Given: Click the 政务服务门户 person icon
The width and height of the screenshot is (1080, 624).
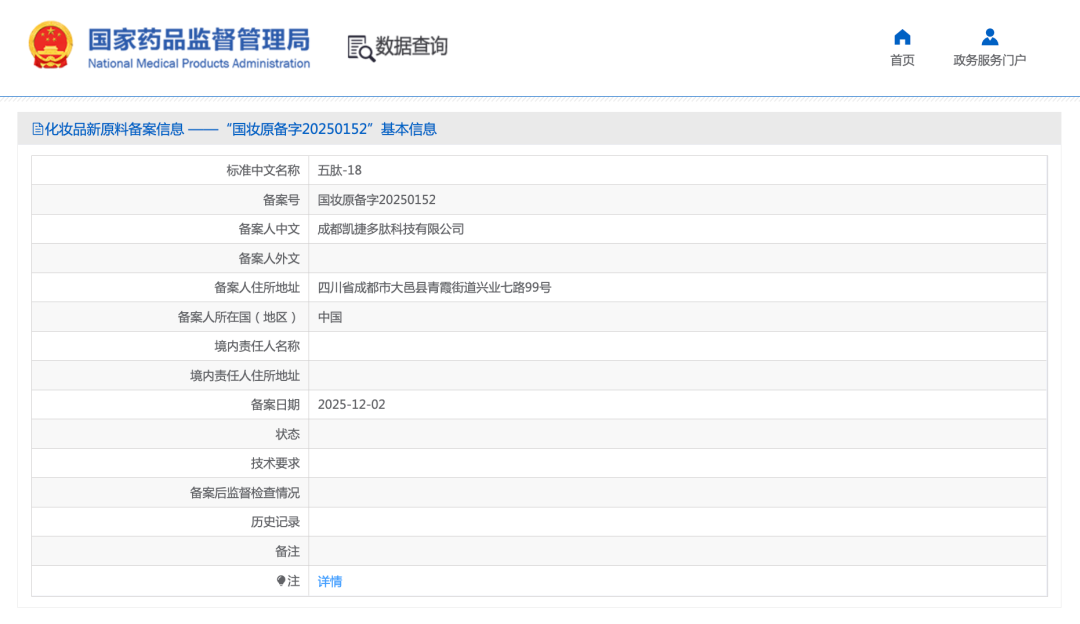Looking at the screenshot, I should tap(988, 36).
